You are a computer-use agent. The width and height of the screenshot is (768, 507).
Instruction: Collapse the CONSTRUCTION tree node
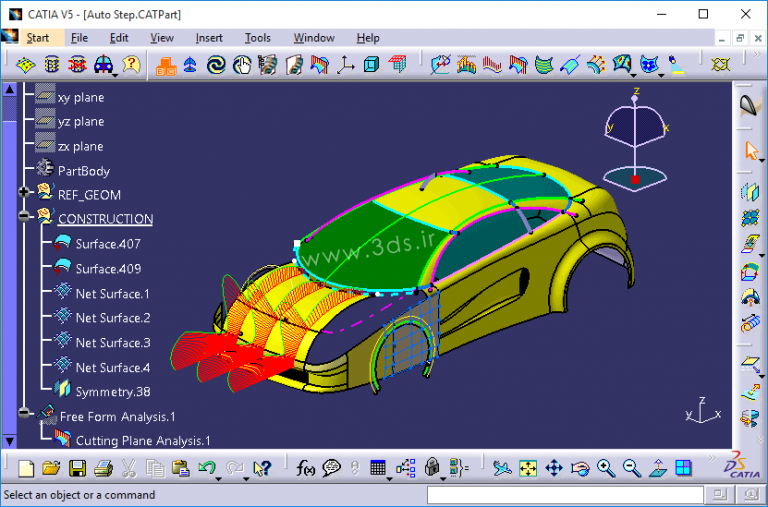24,216
